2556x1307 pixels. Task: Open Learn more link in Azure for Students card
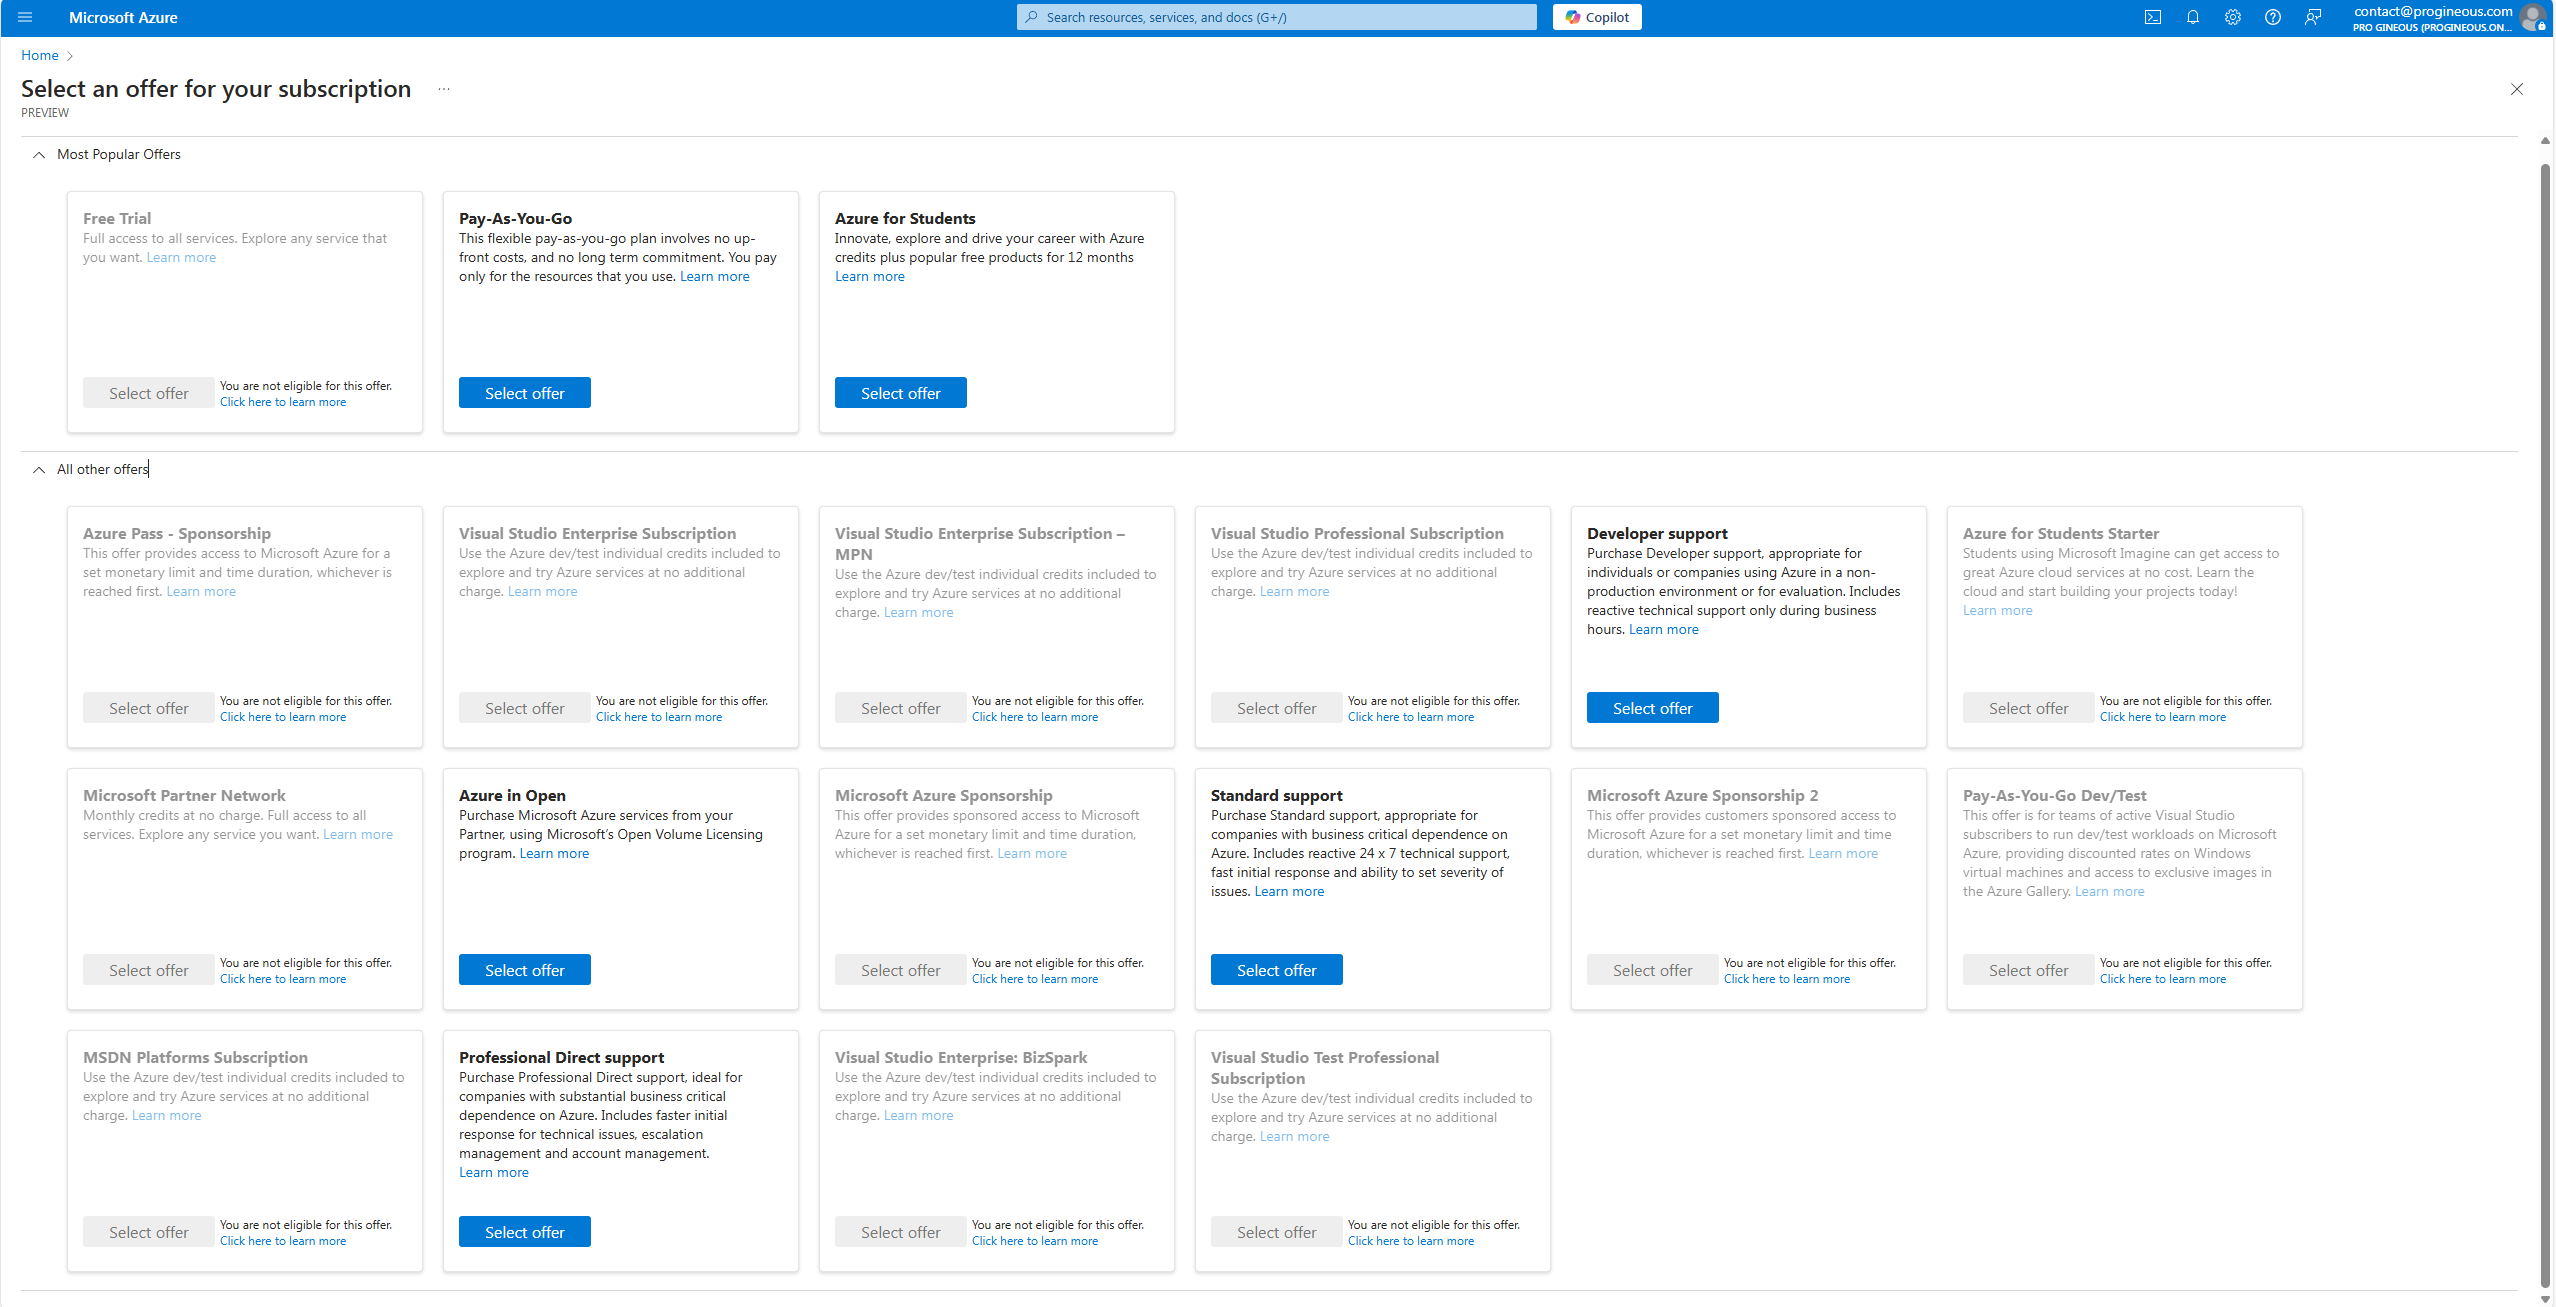click(x=869, y=277)
